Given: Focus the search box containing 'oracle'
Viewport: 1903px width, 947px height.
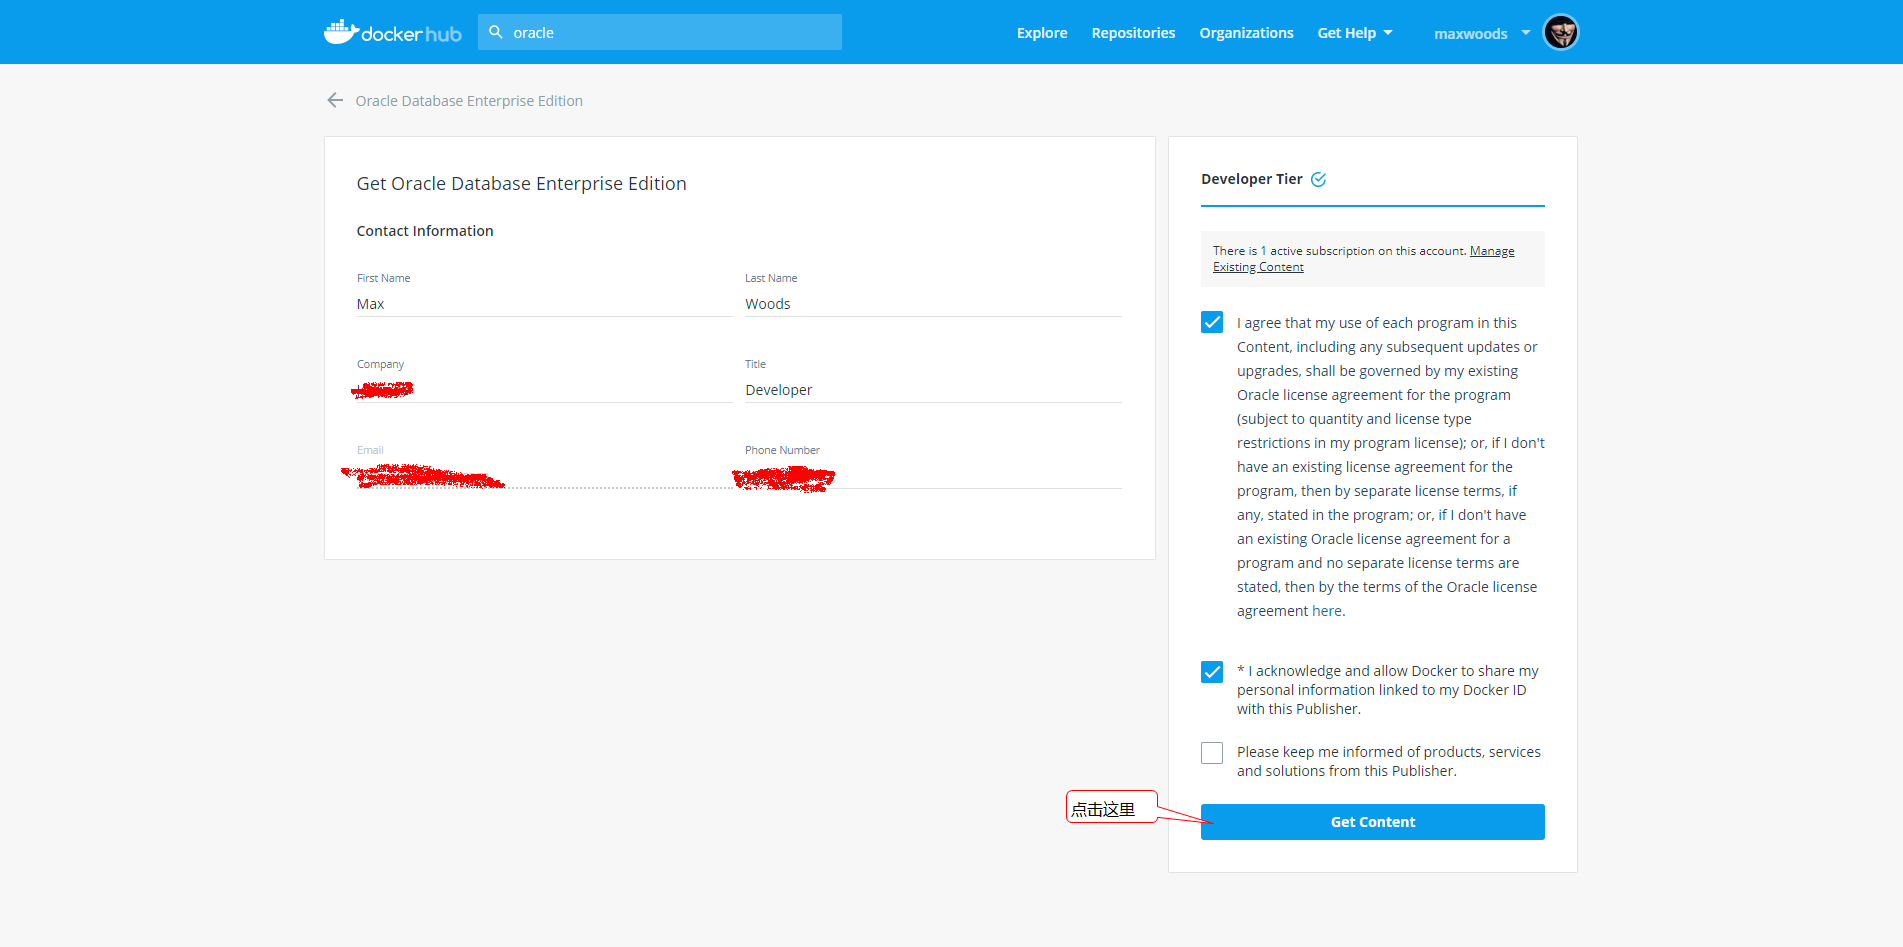Looking at the screenshot, I should click(x=660, y=32).
